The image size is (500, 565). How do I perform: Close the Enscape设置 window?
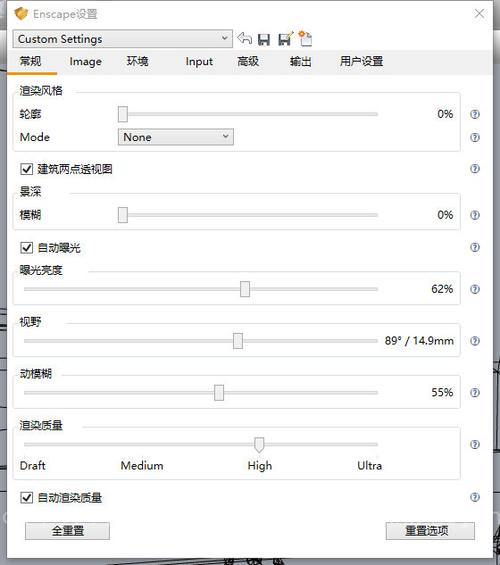479,14
